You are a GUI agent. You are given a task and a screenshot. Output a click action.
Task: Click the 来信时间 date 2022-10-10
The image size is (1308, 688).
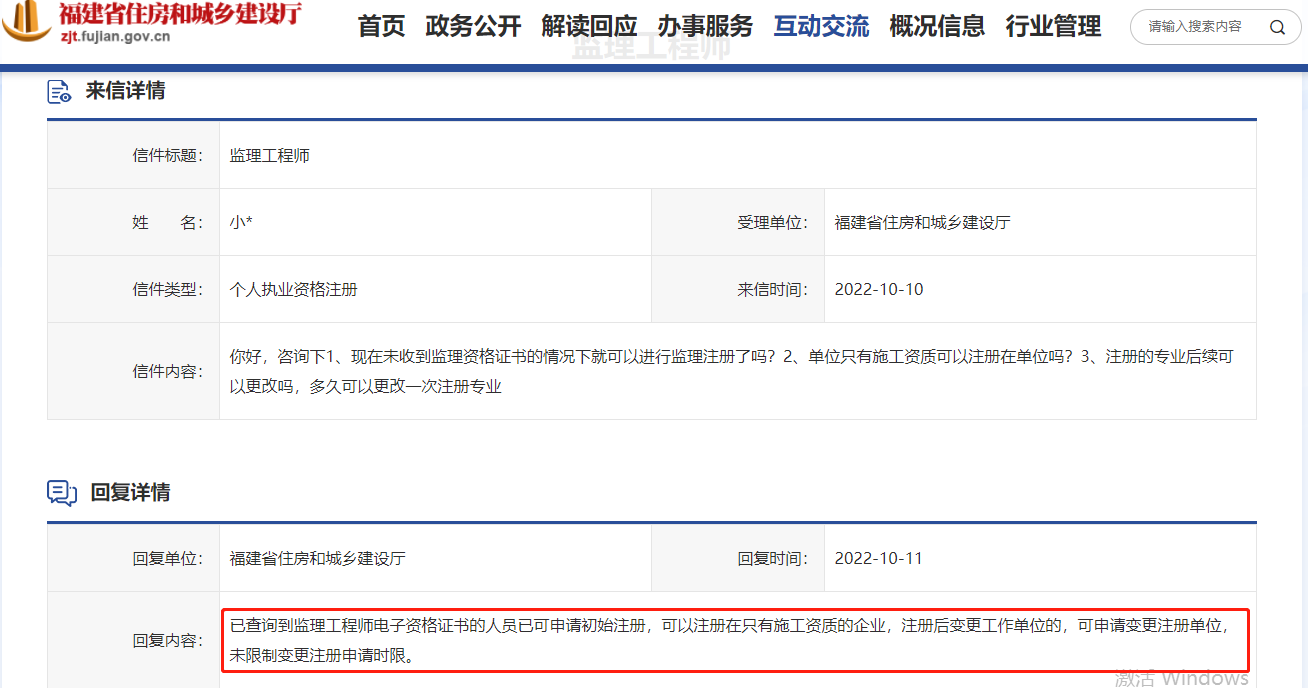pyautogui.click(x=879, y=290)
